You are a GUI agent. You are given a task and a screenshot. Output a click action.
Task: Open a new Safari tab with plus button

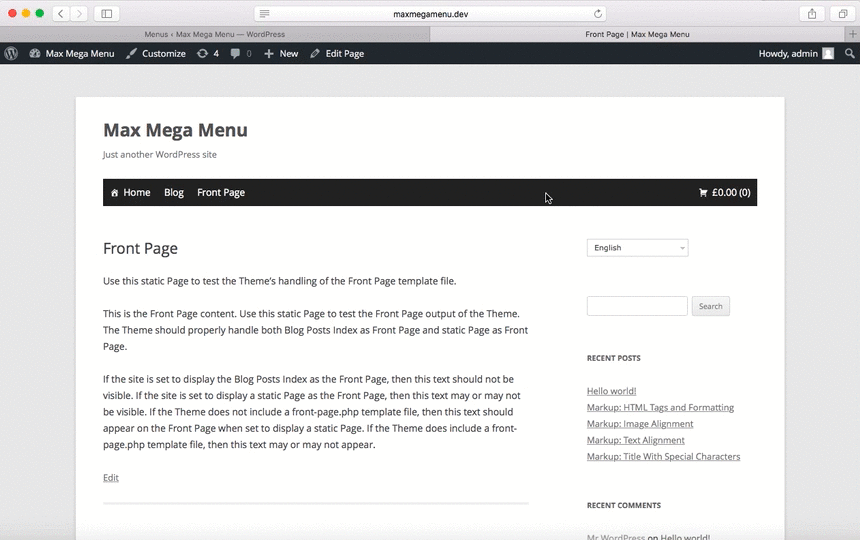click(x=852, y=34)
